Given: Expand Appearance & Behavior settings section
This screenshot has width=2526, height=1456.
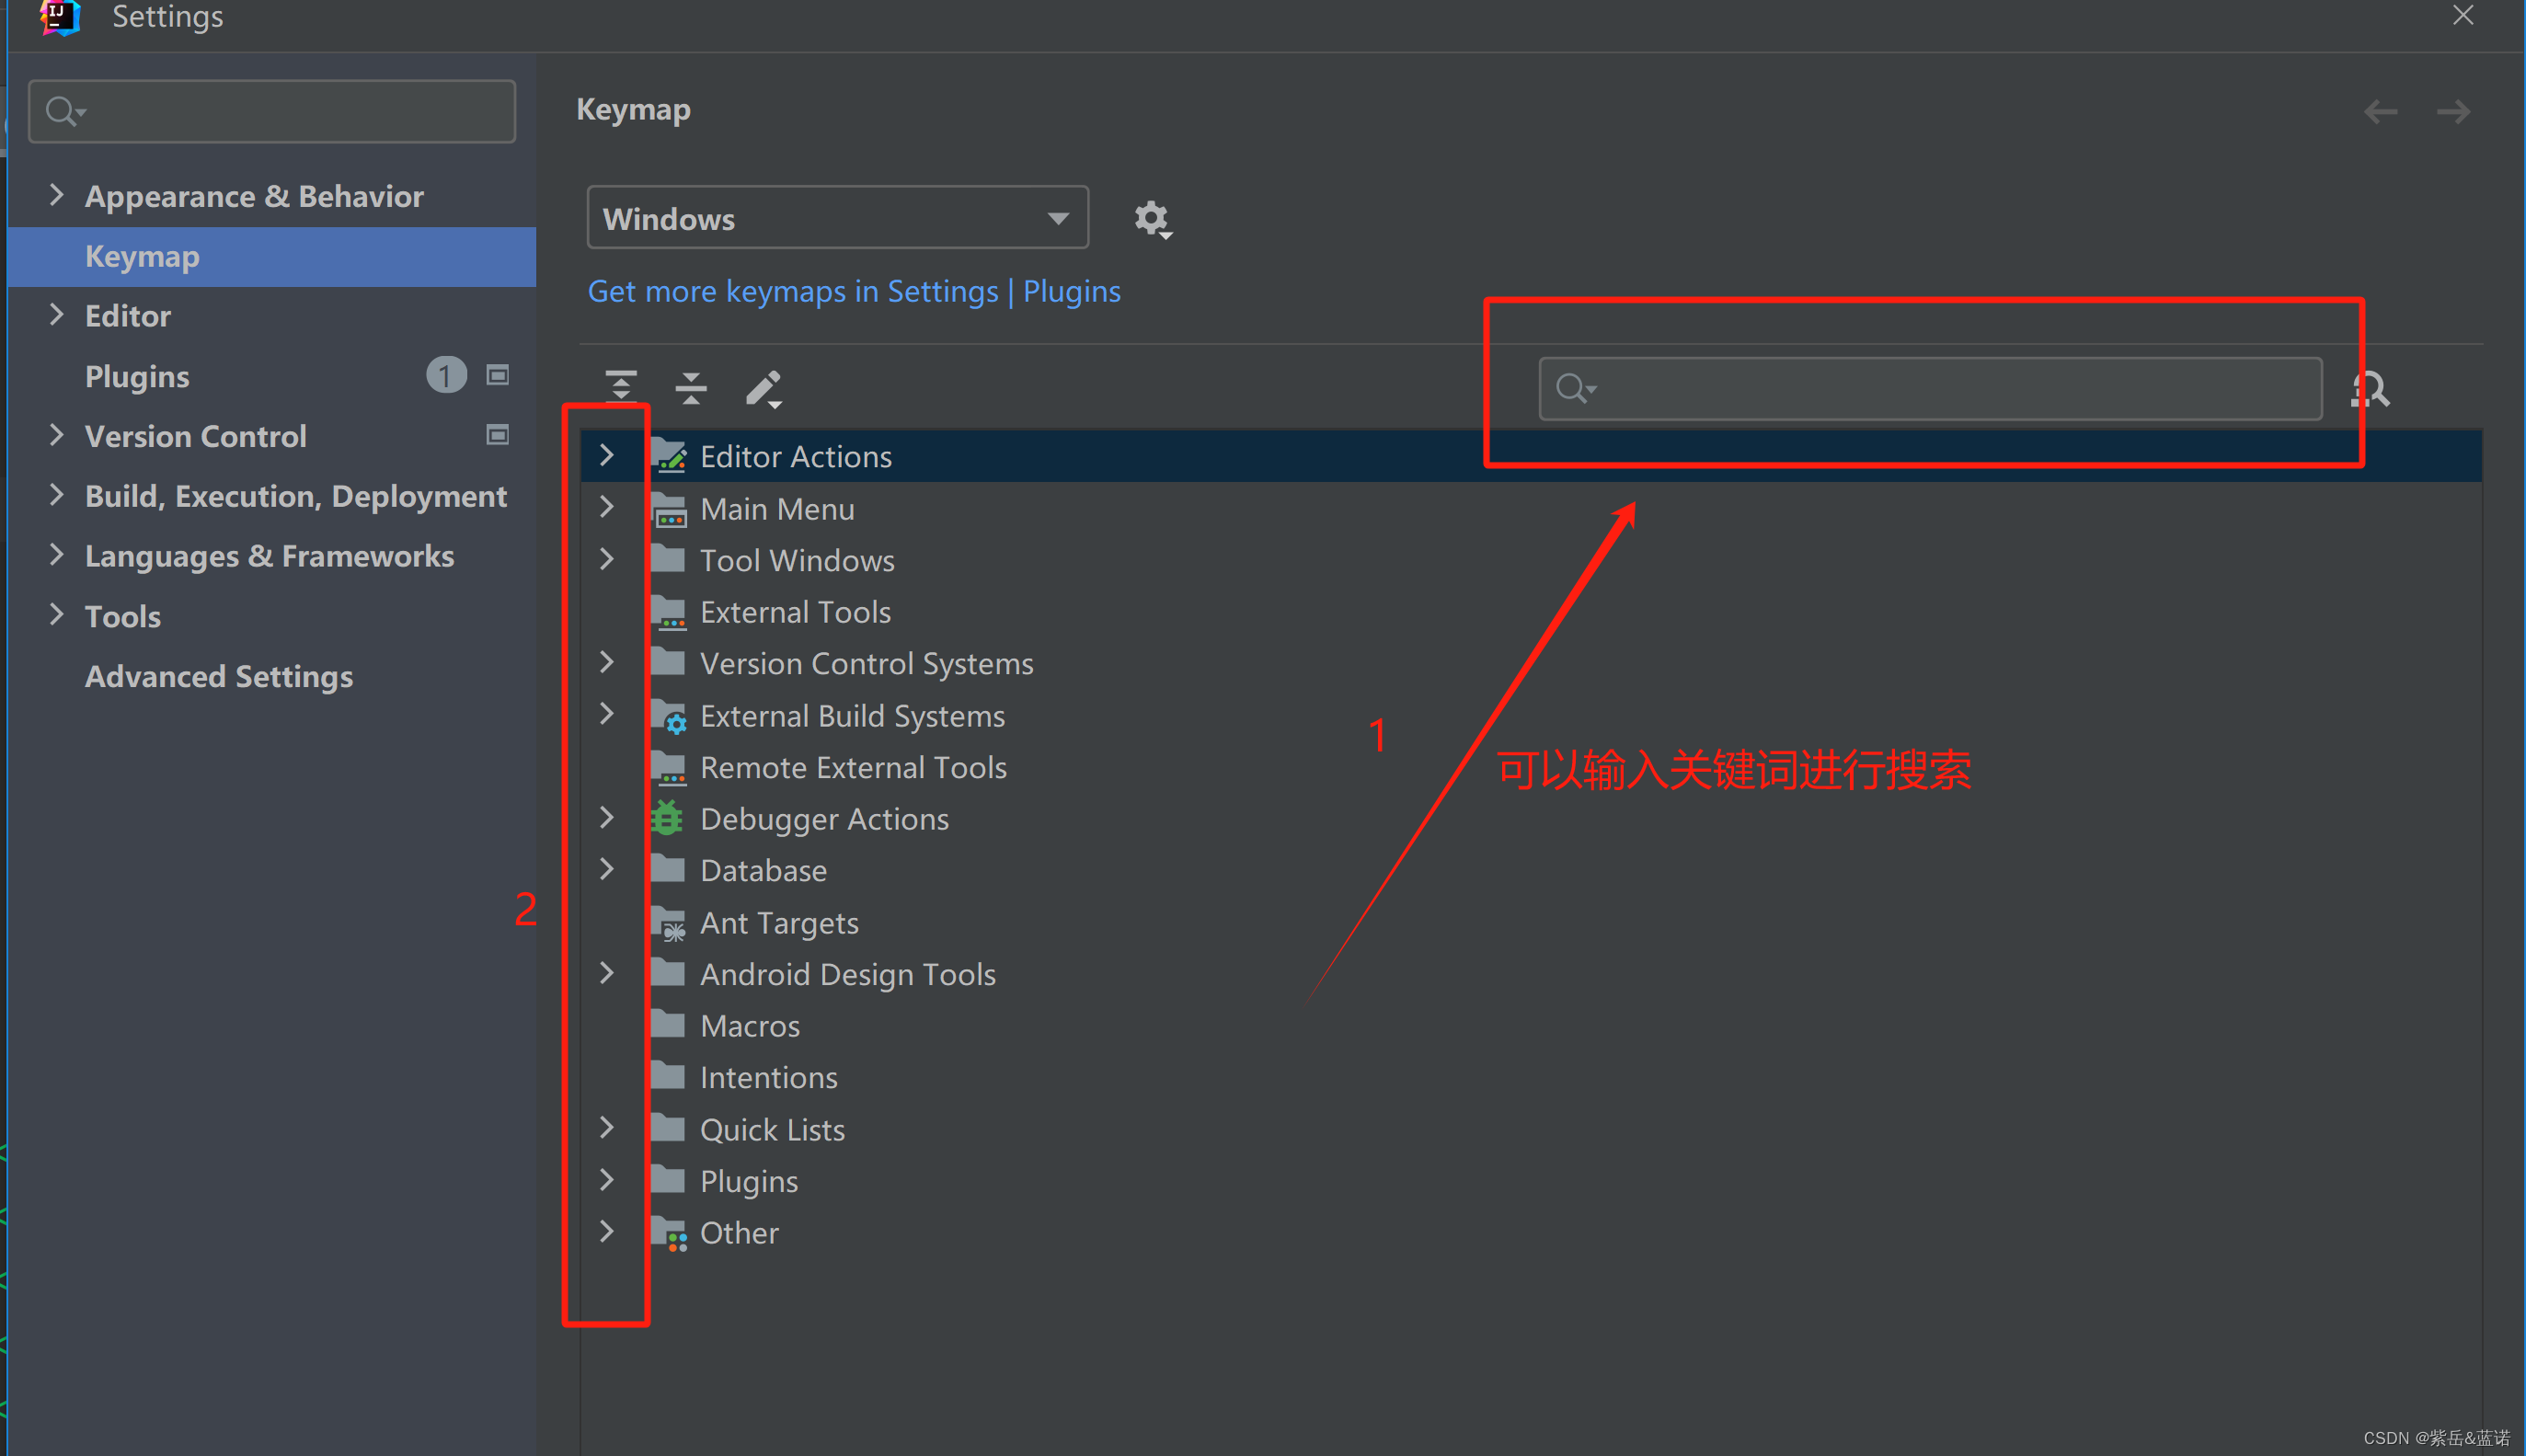Looking at the screenshot, I should coord(57,195).
